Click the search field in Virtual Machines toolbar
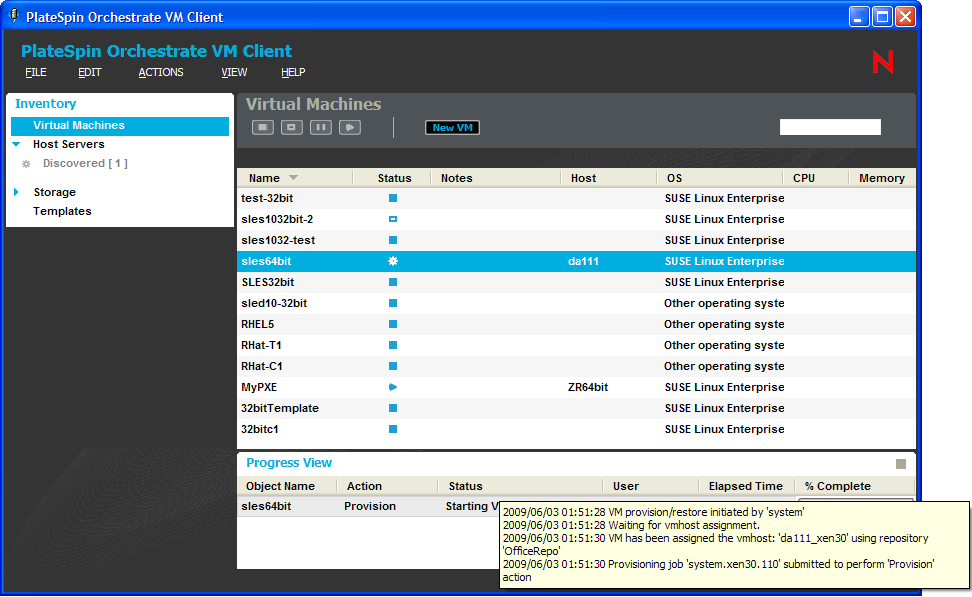The image size is (972, 597). (830, 127)
